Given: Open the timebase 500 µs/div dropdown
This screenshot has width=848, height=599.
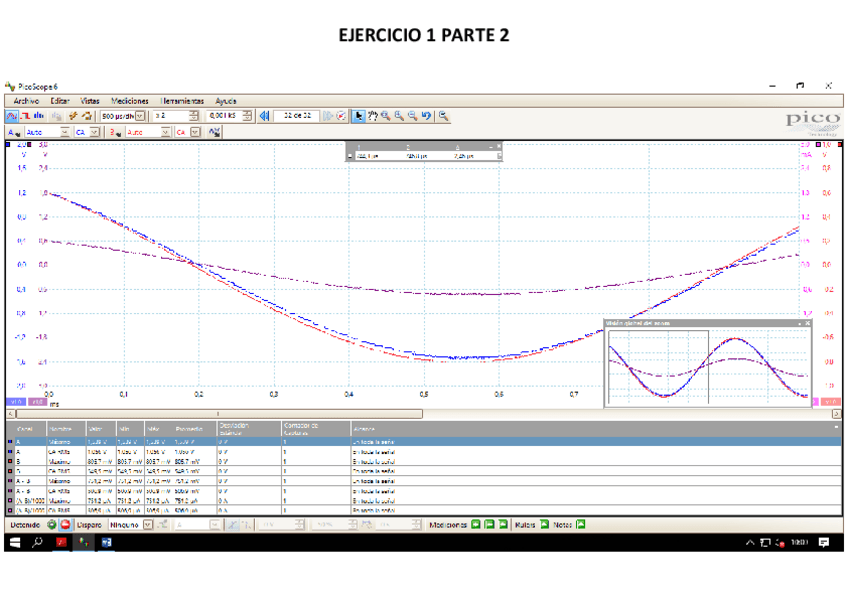Looking at the screenshot, I should click(139, 116).
